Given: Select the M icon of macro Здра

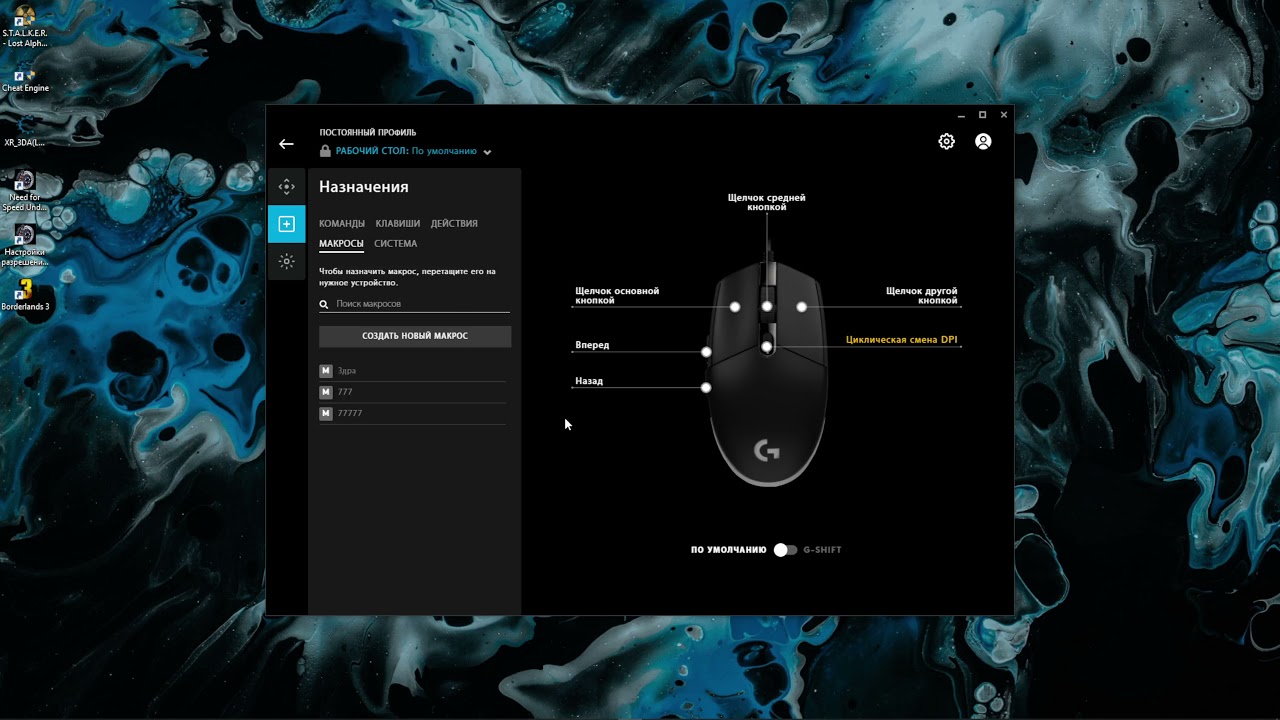Looking at the screenshot, I should (325, 371).
